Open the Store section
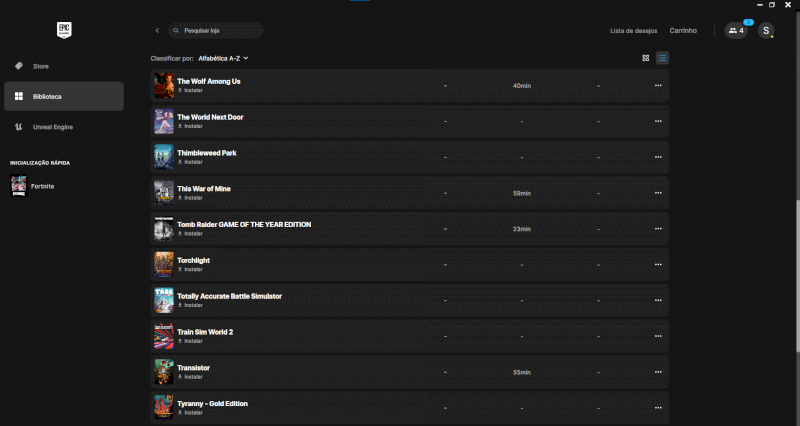Viewport: 800px width, 426px height. click(41, 66)
